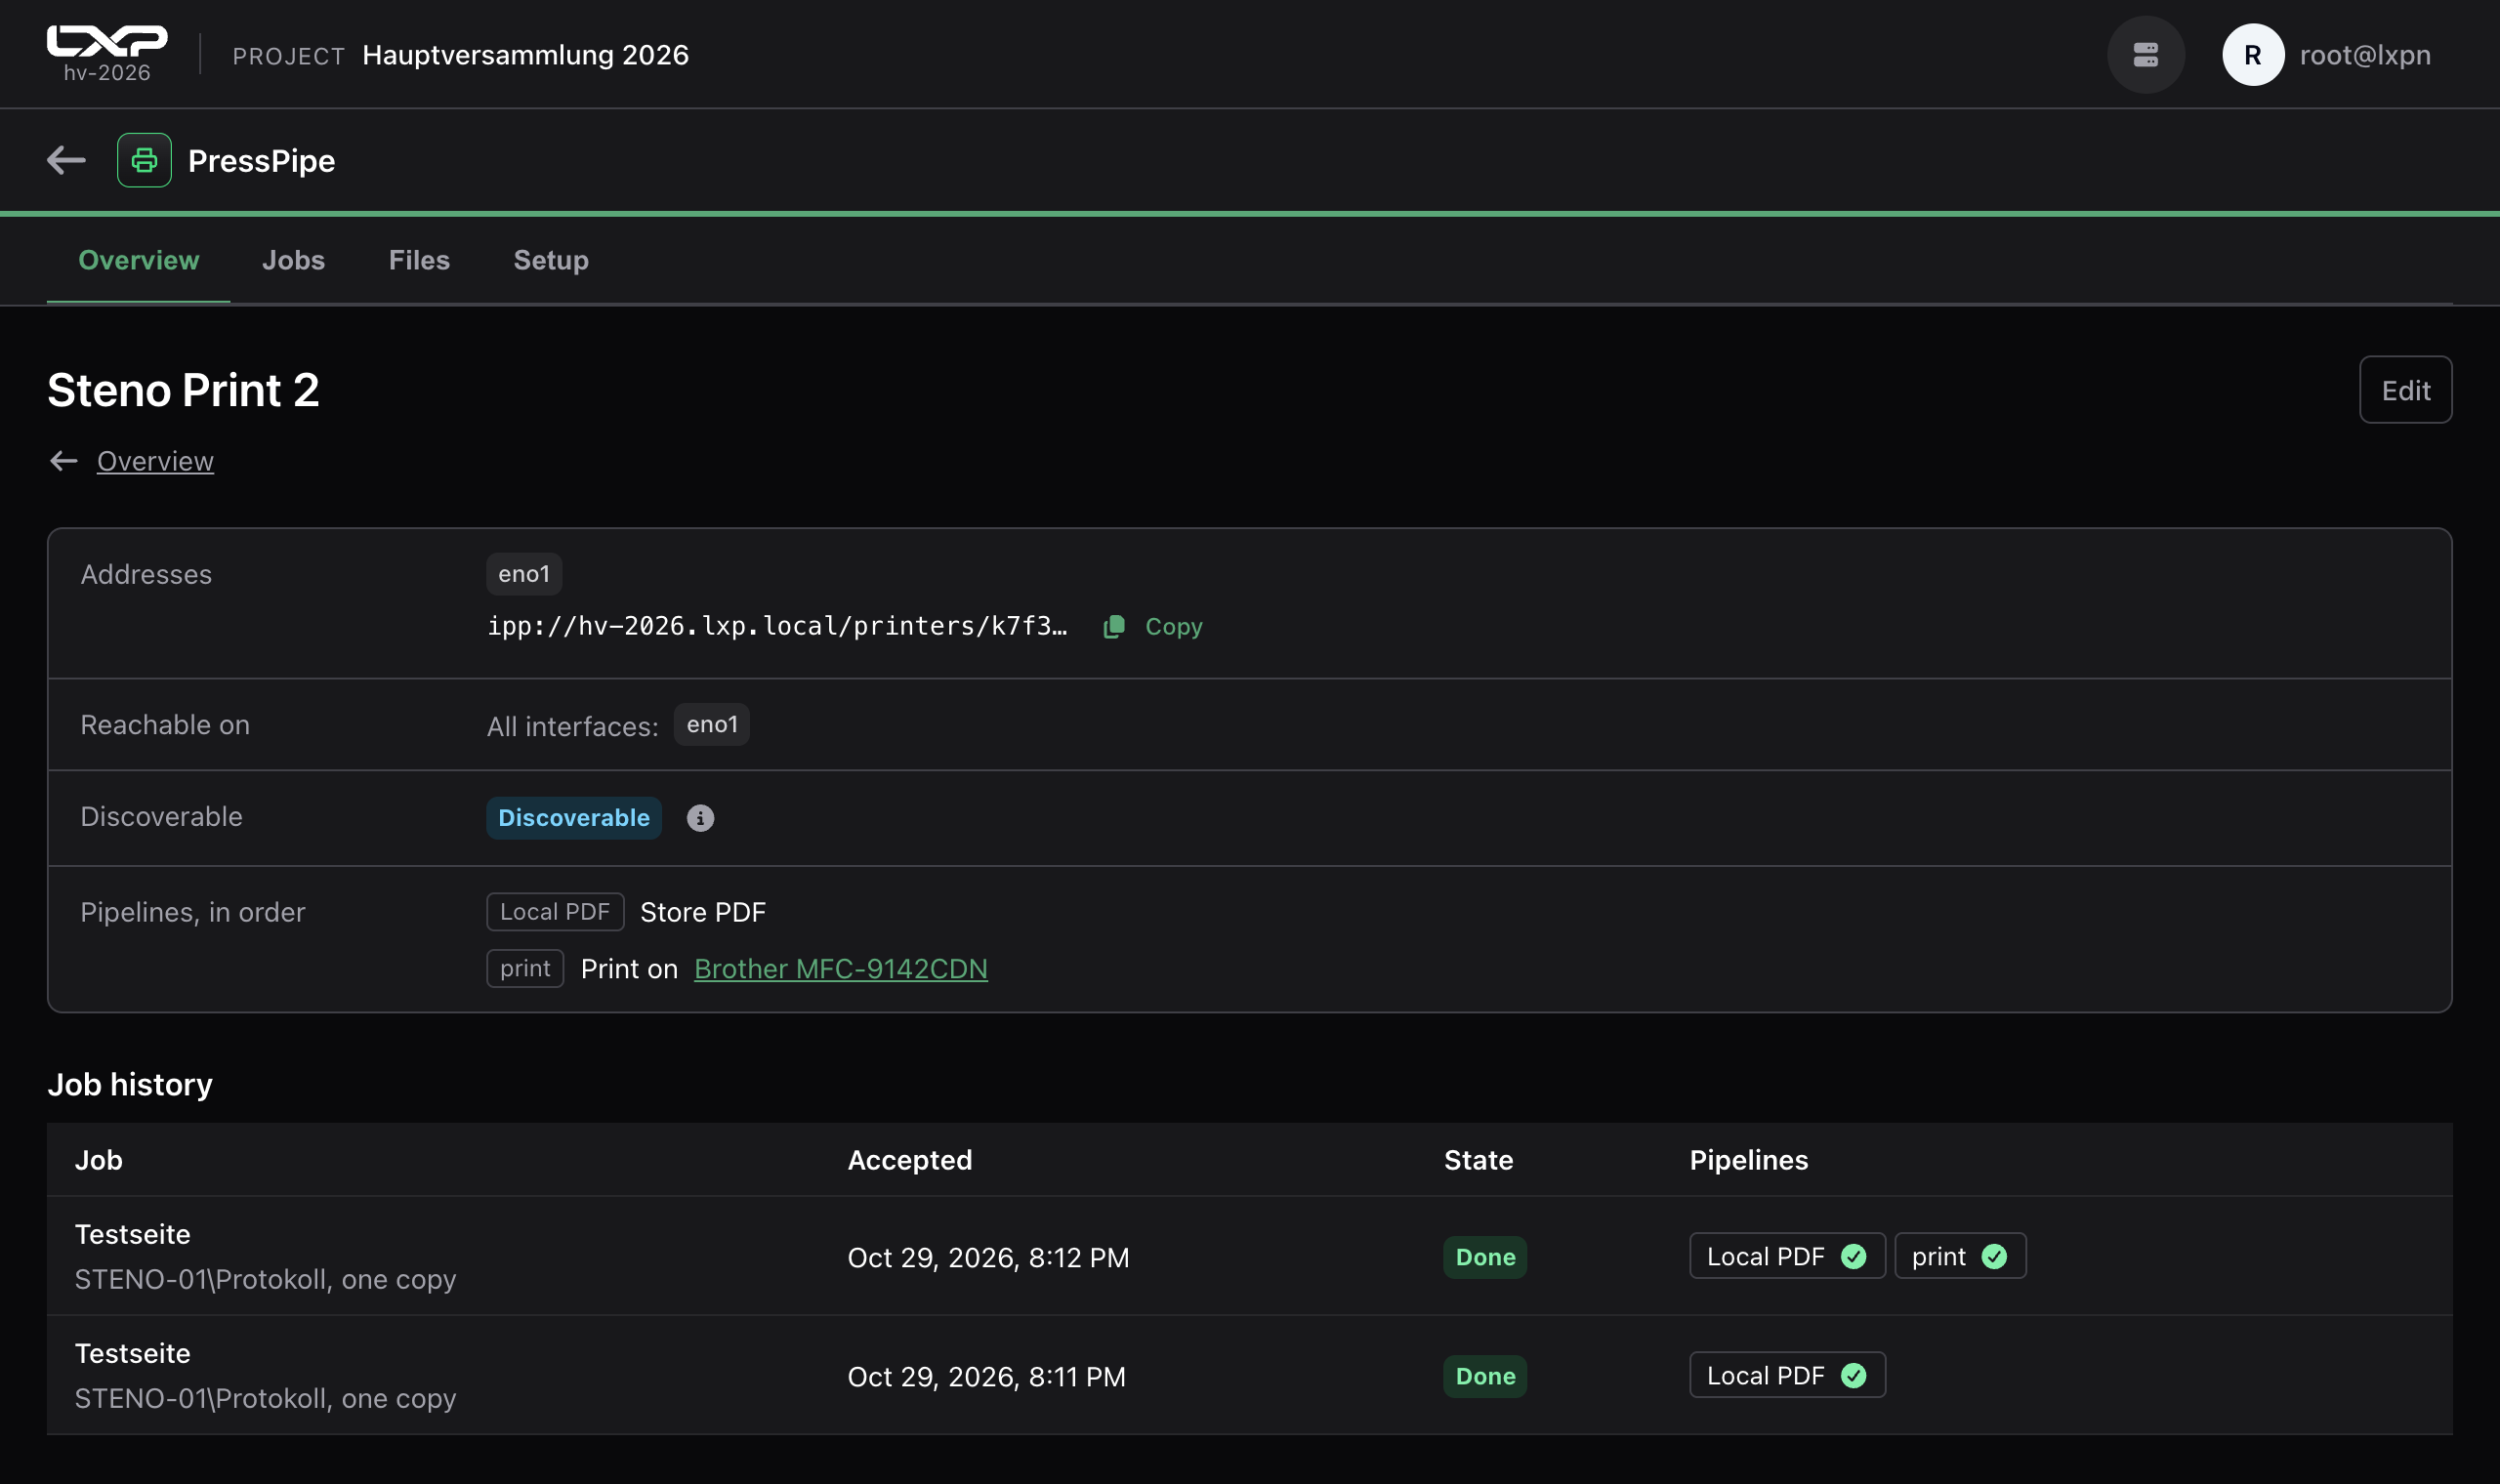
Task: Click the State column header
Action: point(1478,1160)
